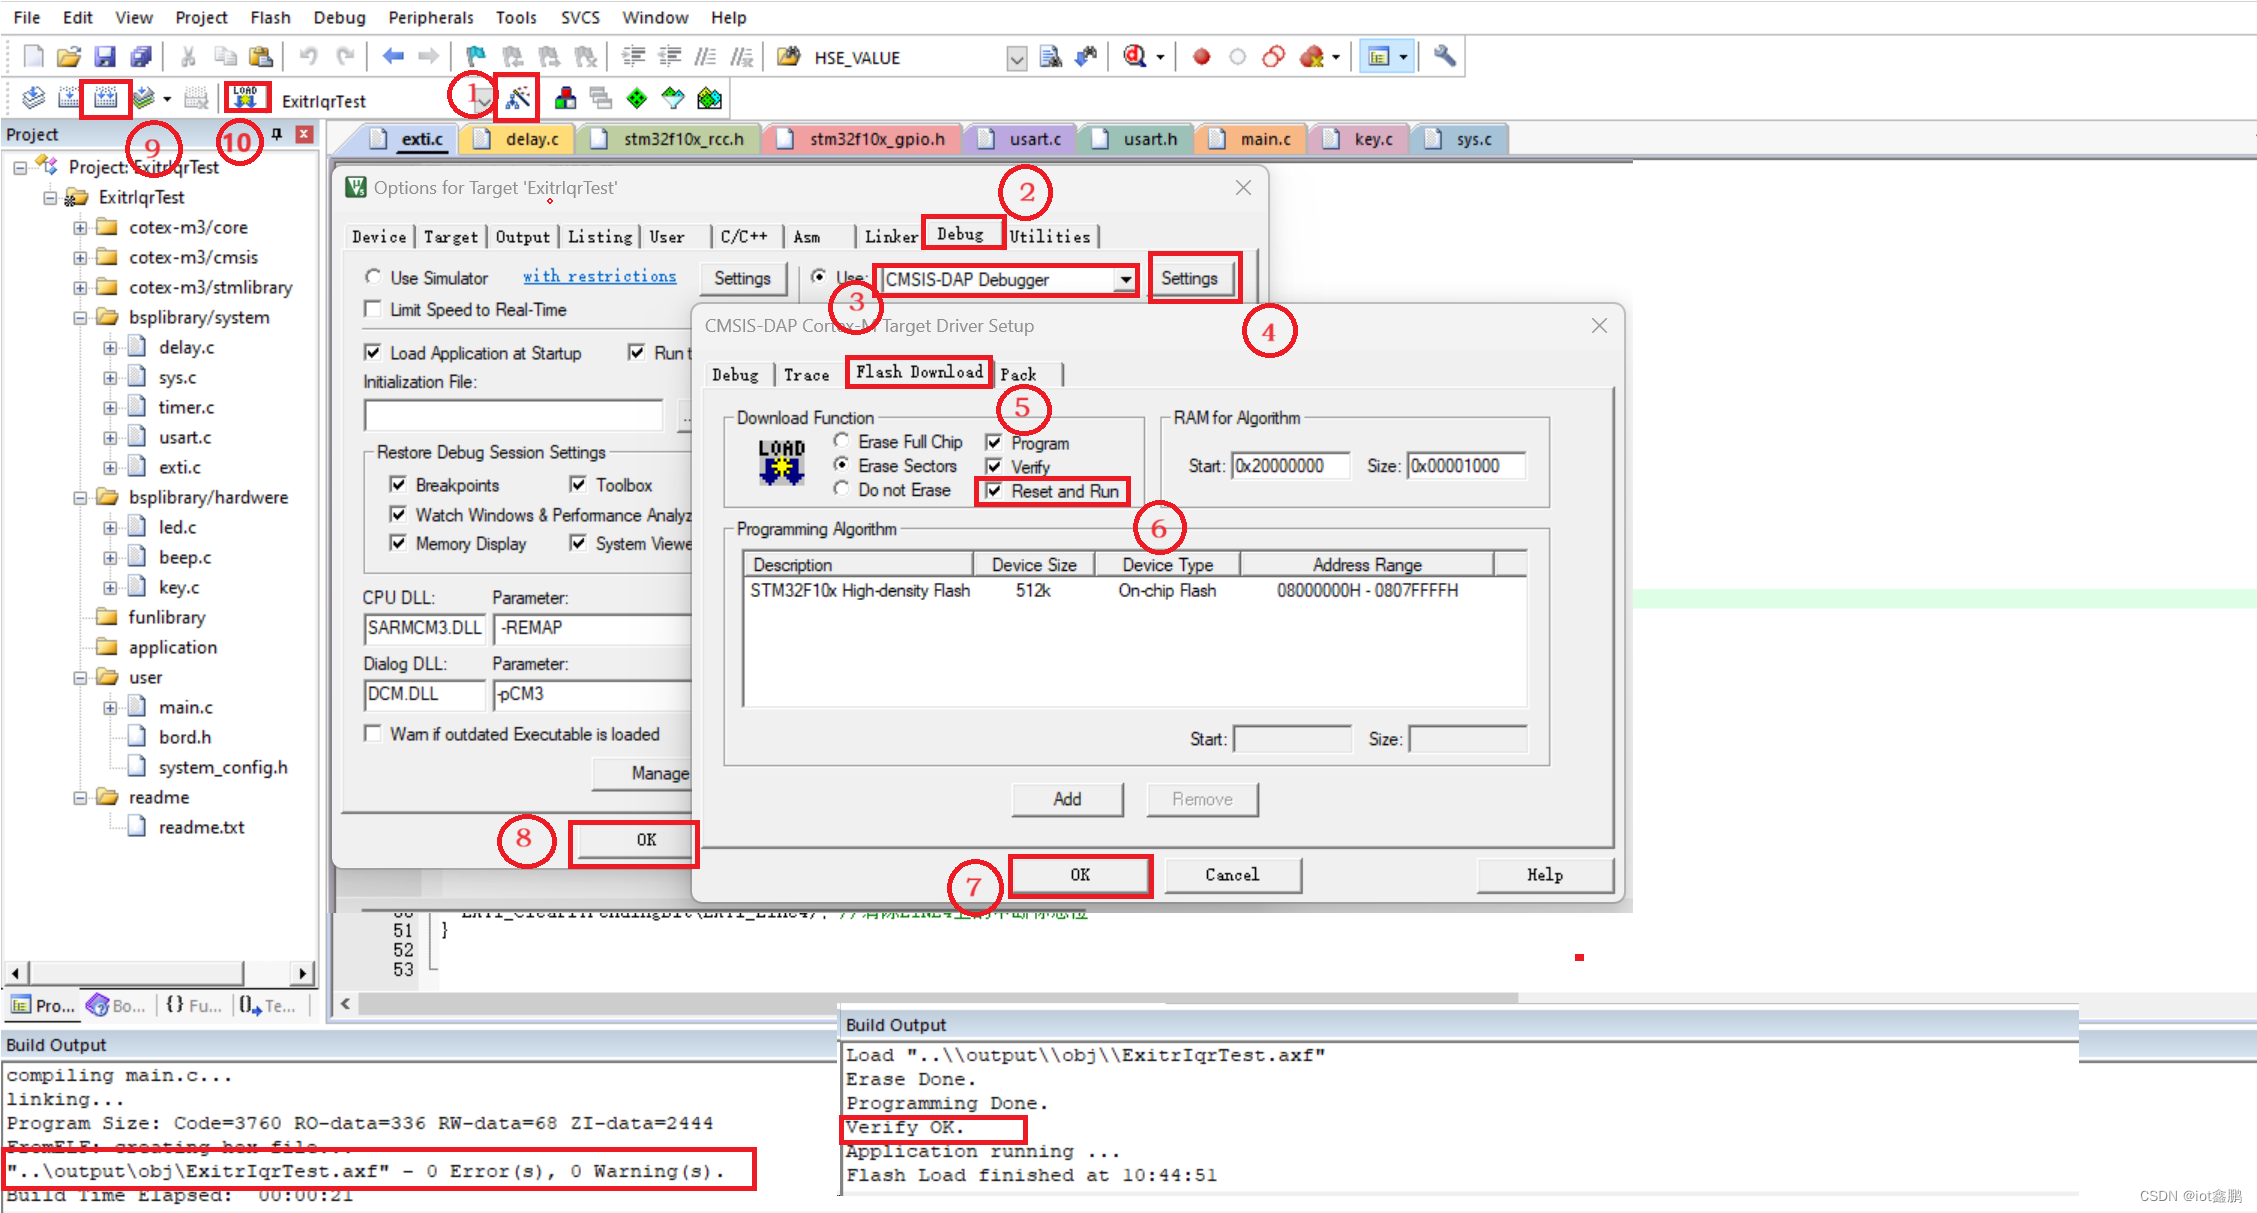Increase indent with the toolbar indent icon
Image resolution: width=2257 pixels, height=1213 pixels.
click(633, 57)
